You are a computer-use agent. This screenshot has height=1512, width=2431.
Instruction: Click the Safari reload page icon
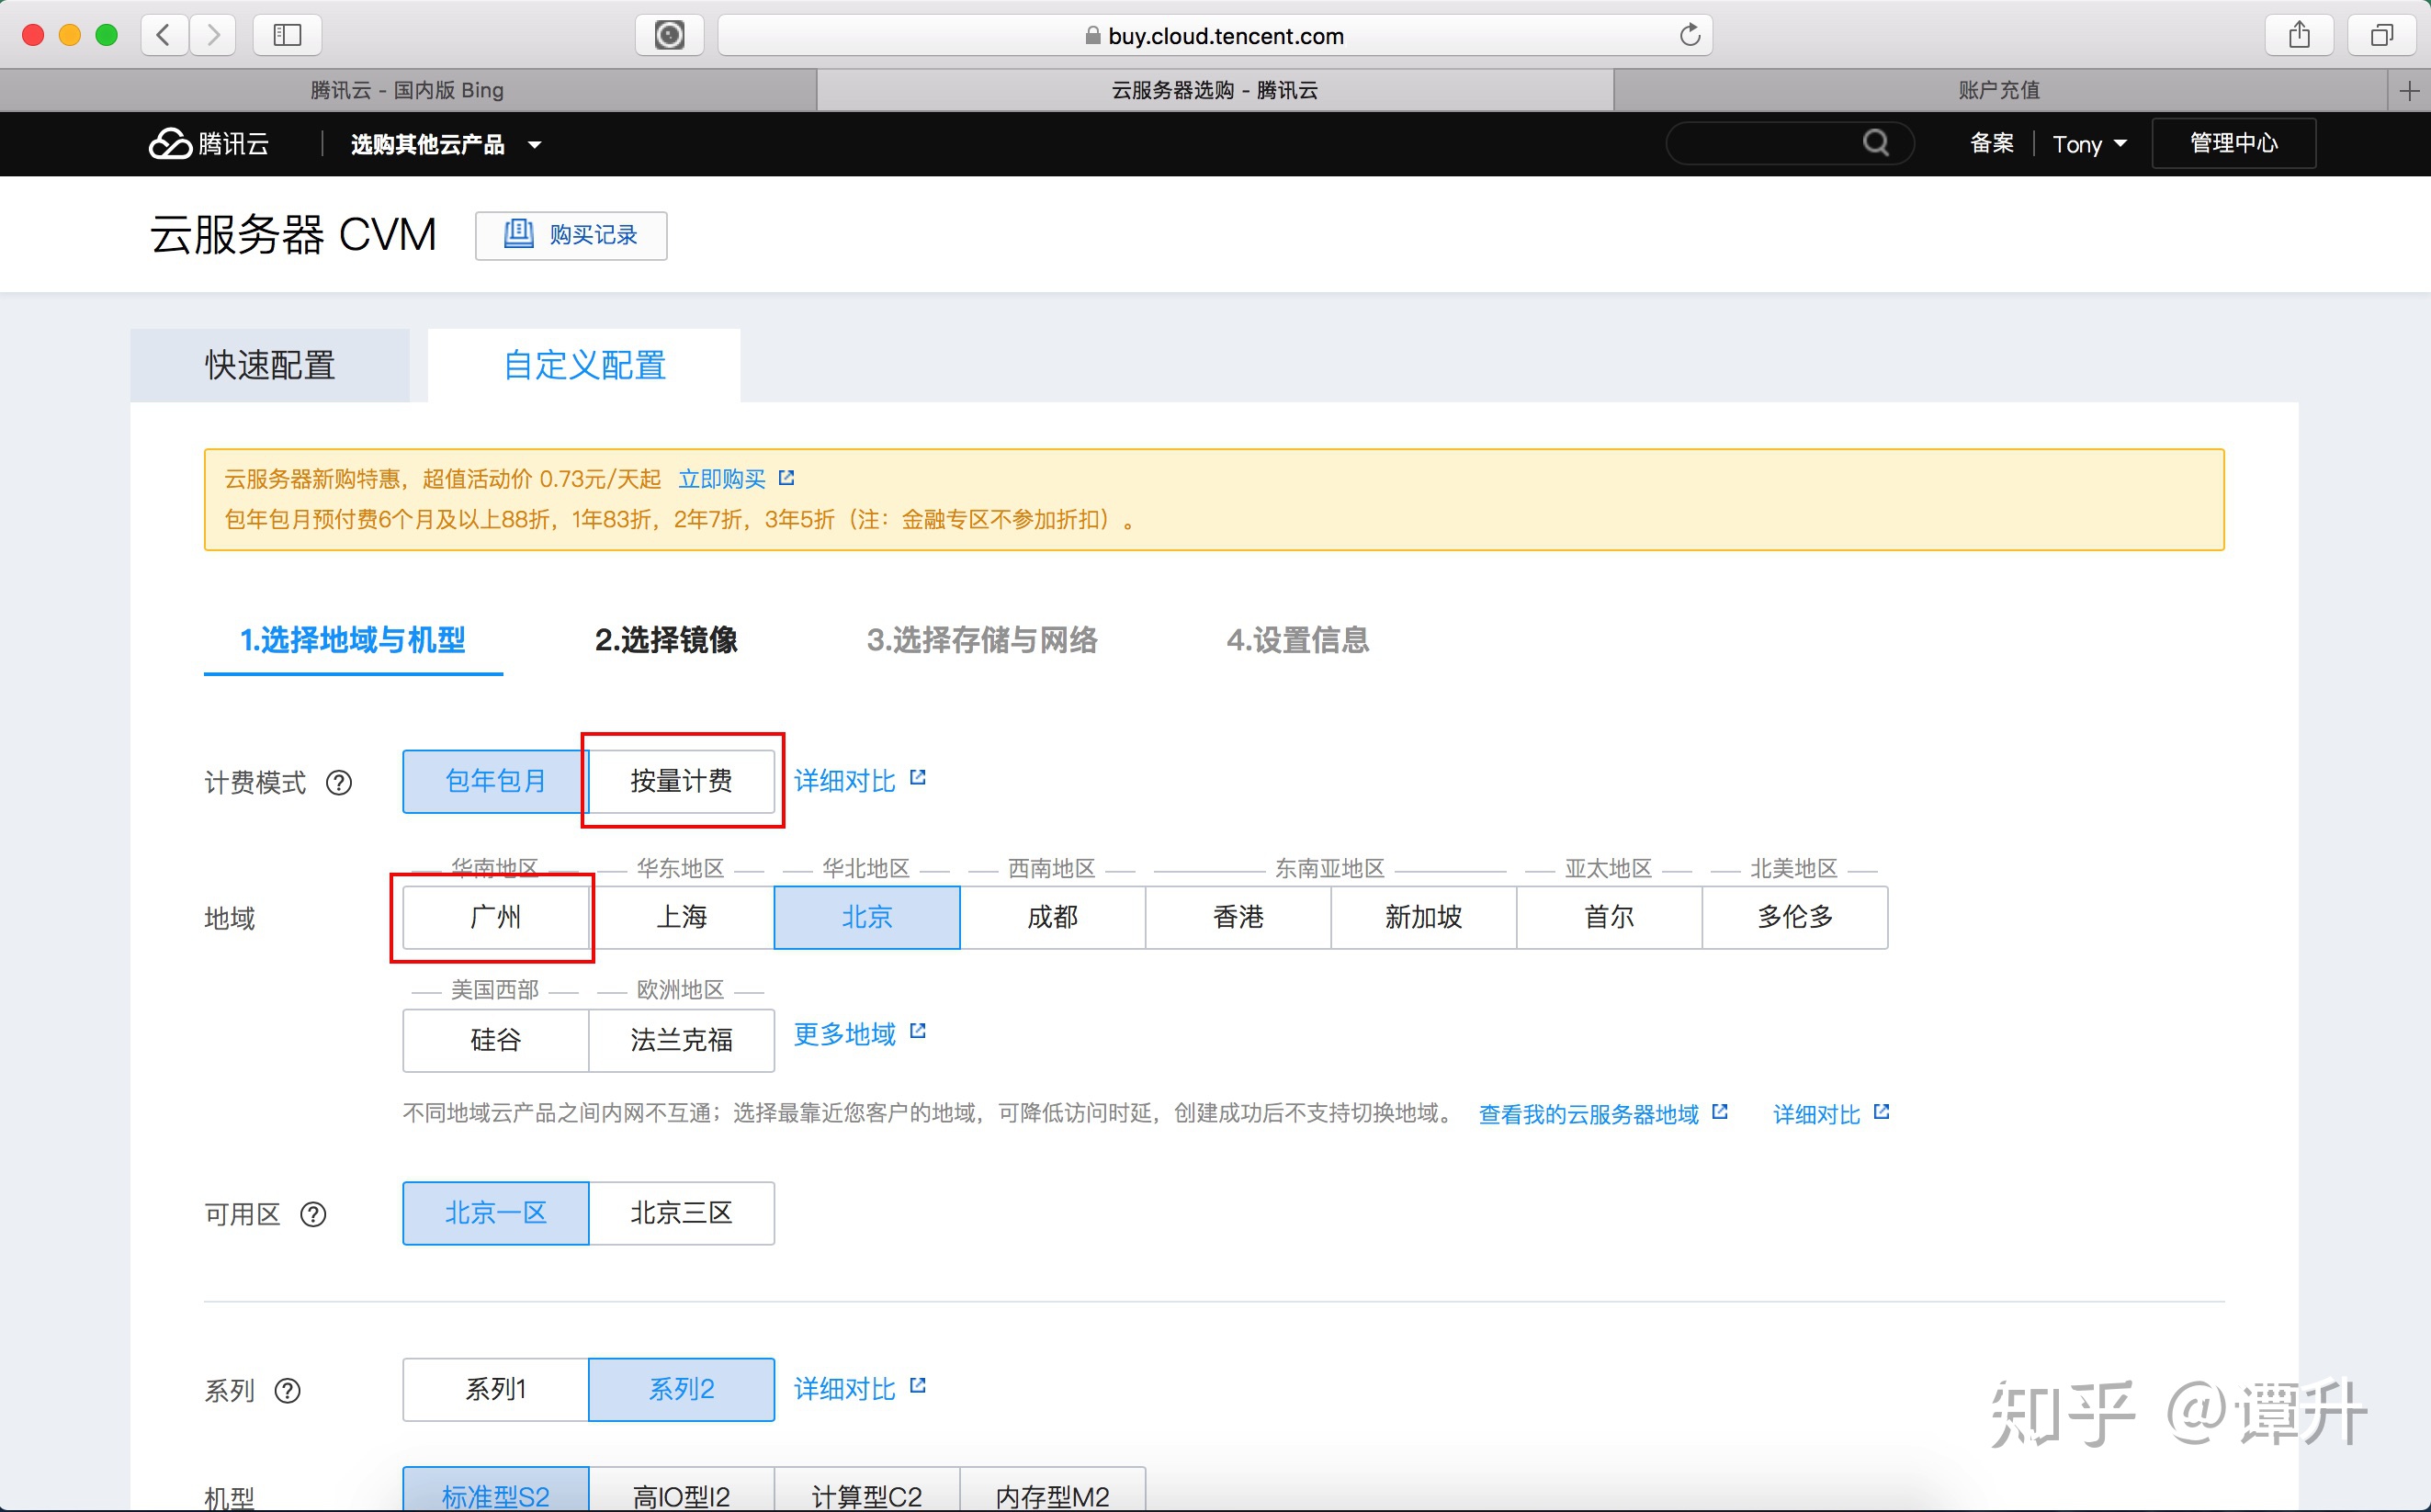pos(1690,35)
